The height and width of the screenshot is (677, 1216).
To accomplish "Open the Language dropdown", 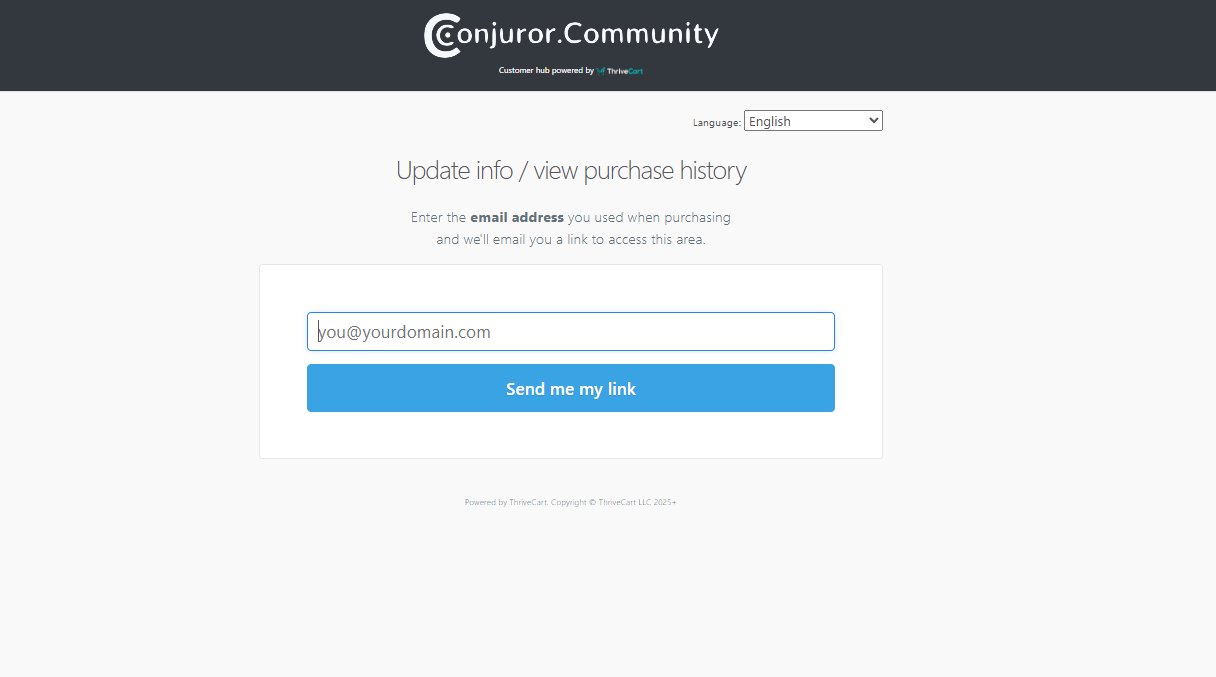I will point(813,121).
